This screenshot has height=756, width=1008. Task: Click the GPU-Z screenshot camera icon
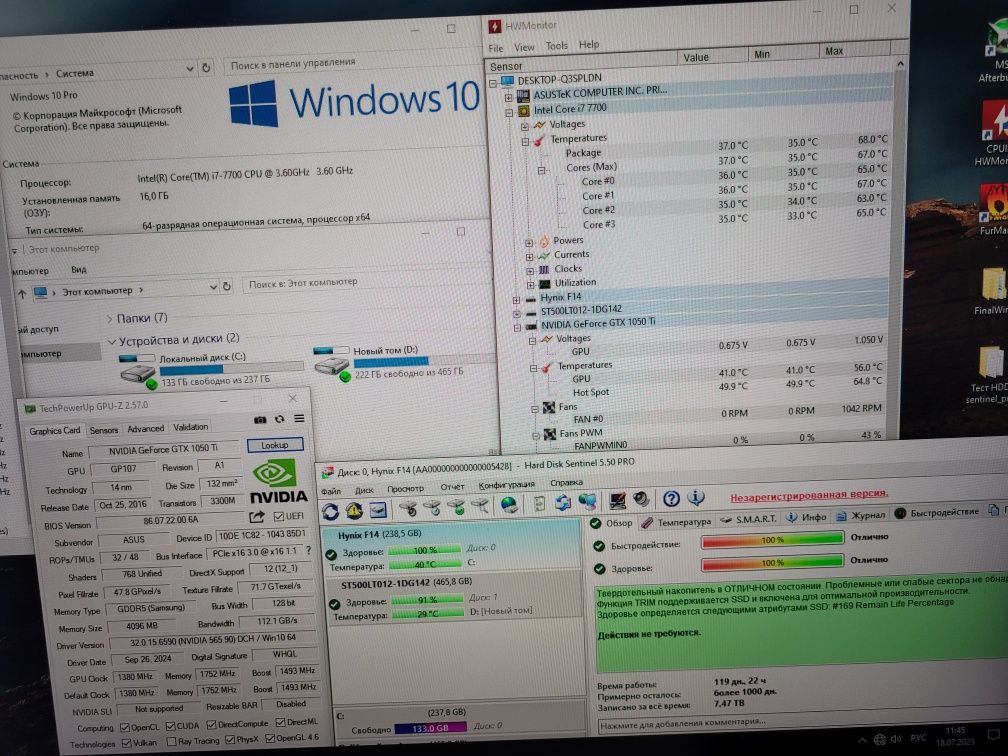pos(260,419)
